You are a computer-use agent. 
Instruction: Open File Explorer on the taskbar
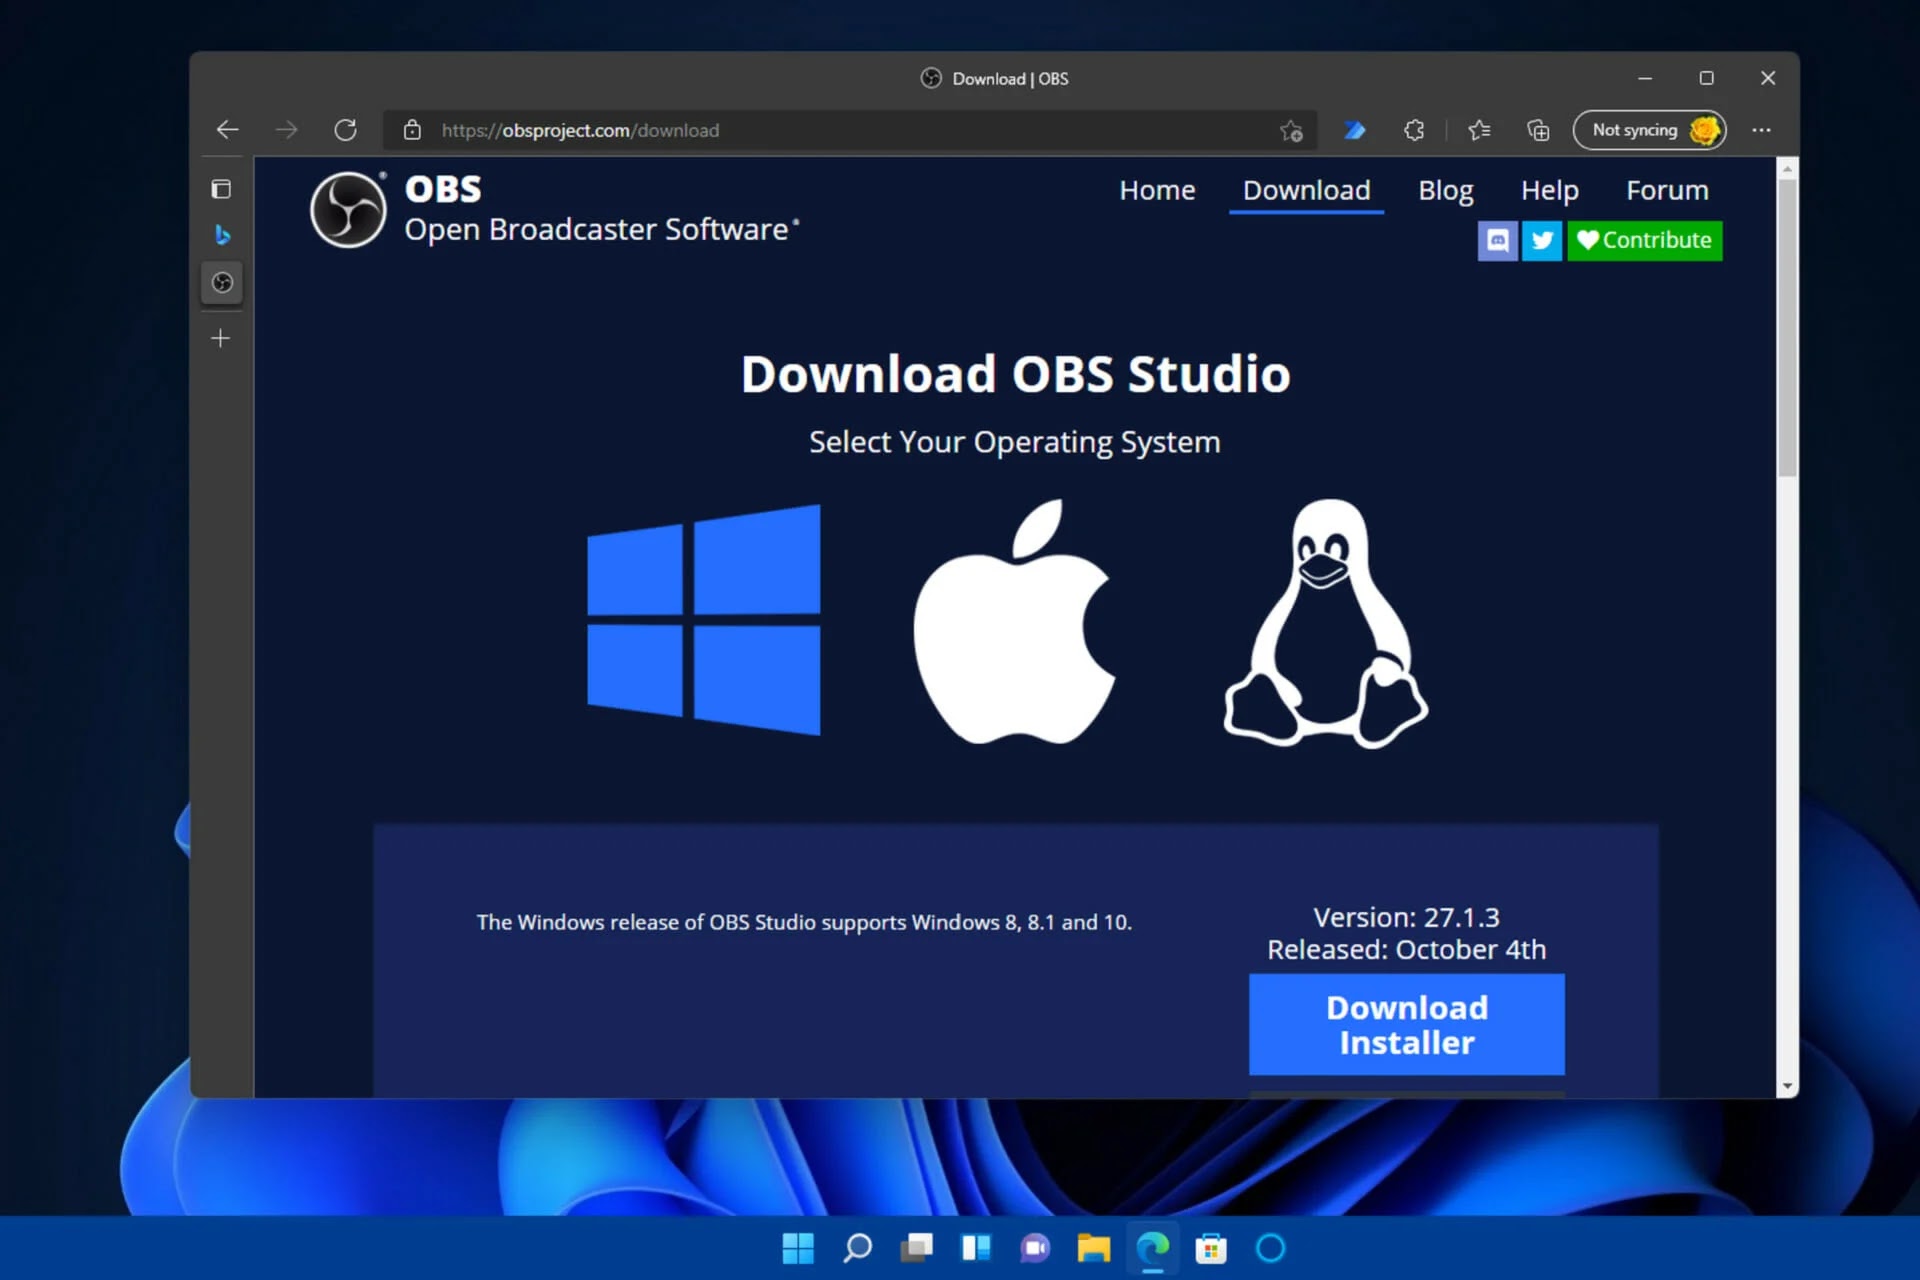pyautogui.click(x=1093, y=1248)
